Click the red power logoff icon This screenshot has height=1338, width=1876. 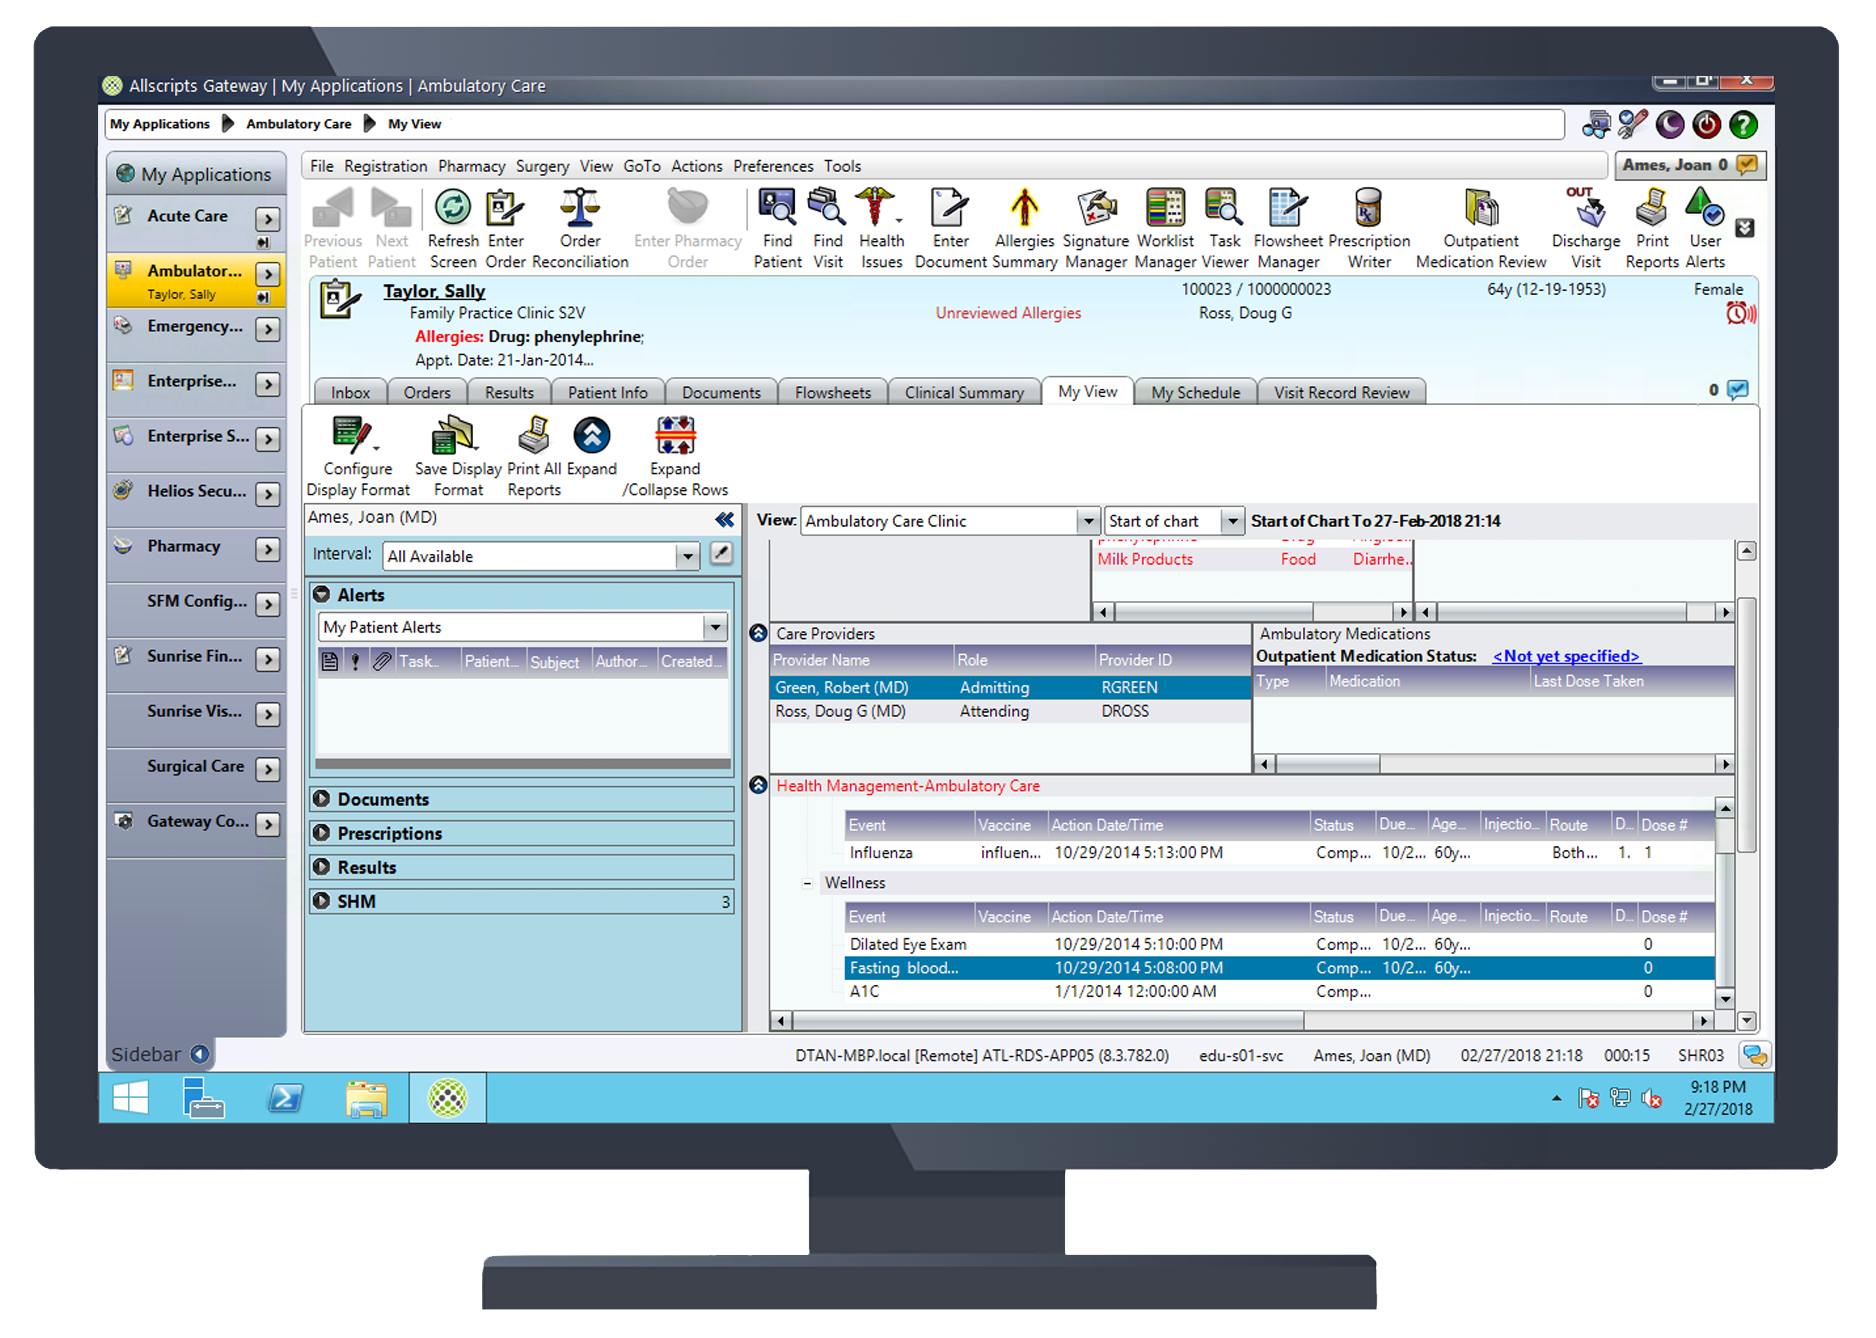(1707, 125)
